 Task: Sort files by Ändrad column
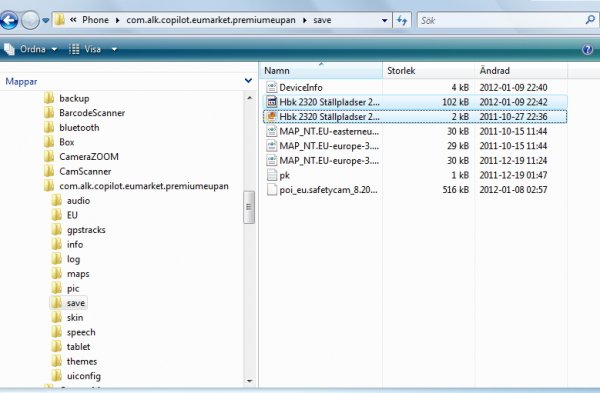pos(521,70)
